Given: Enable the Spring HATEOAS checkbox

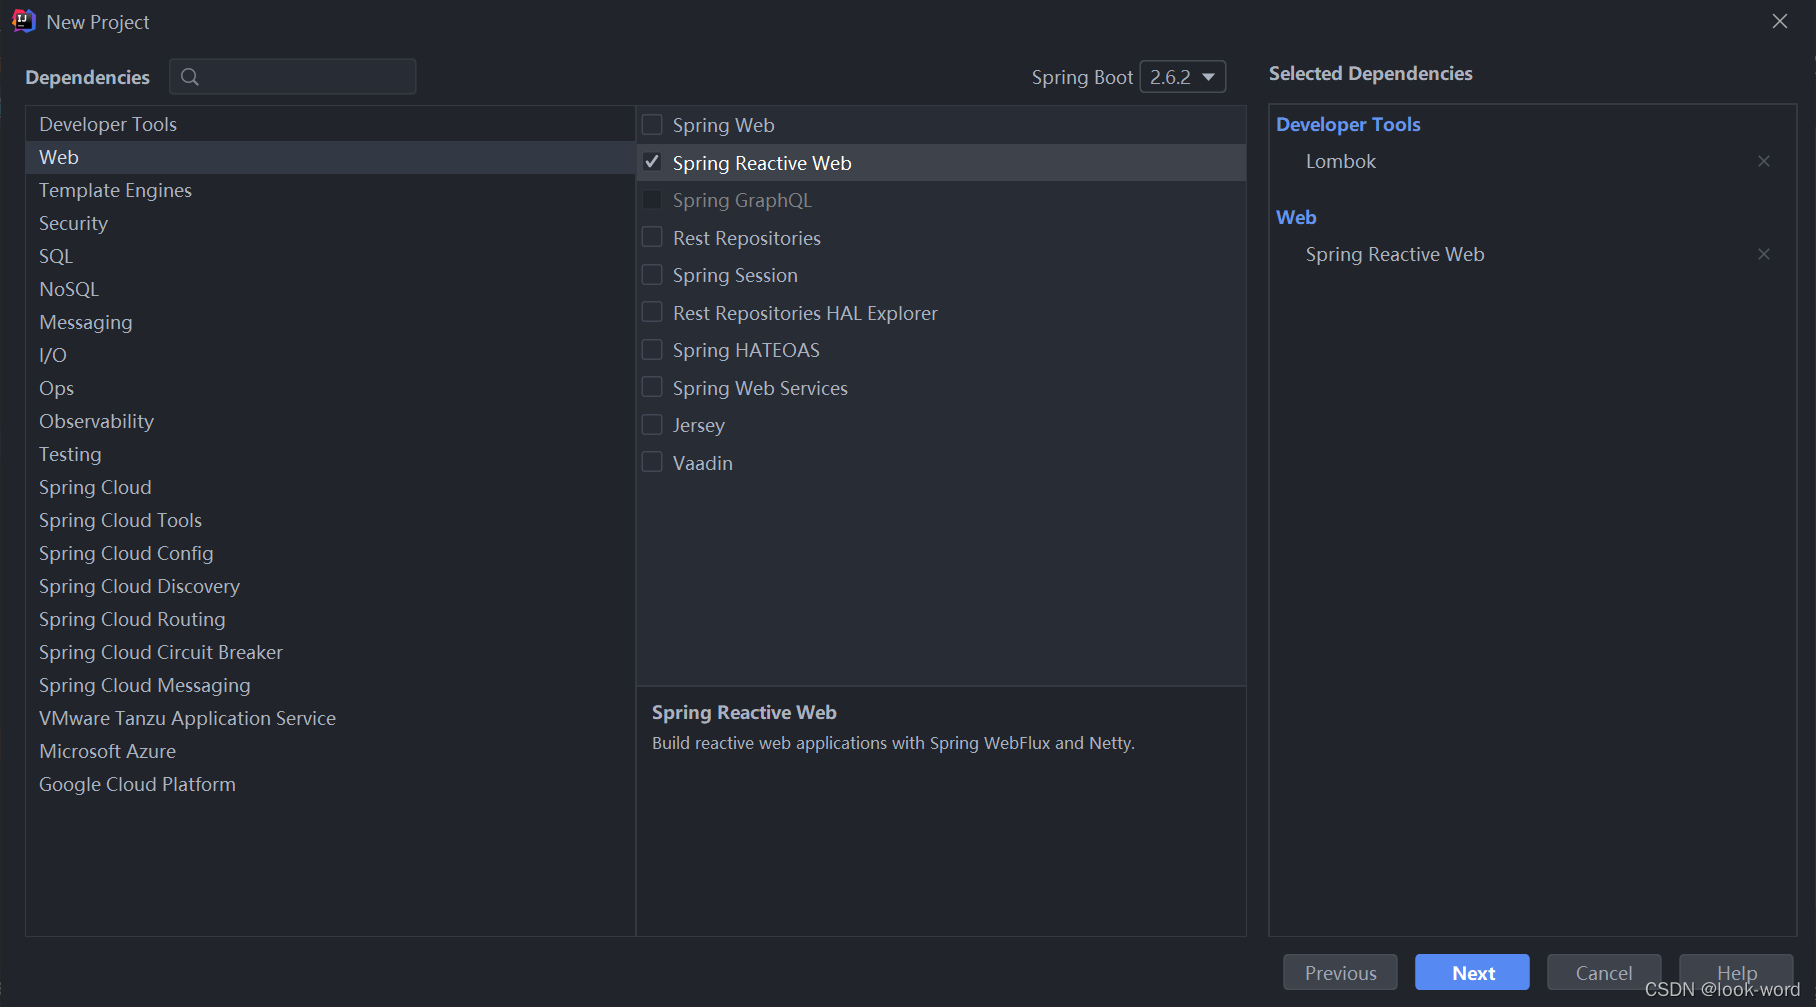Looking at the screenshot, I should 652,350.
